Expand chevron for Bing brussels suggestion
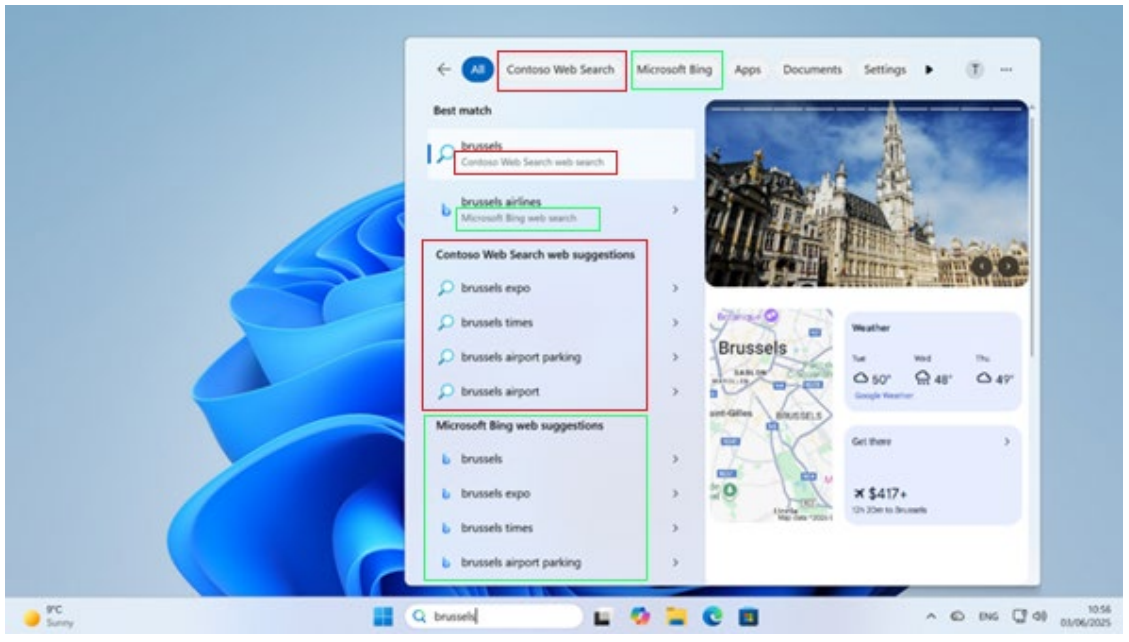This screenshot has height=642, width=1129. [675, 458]
